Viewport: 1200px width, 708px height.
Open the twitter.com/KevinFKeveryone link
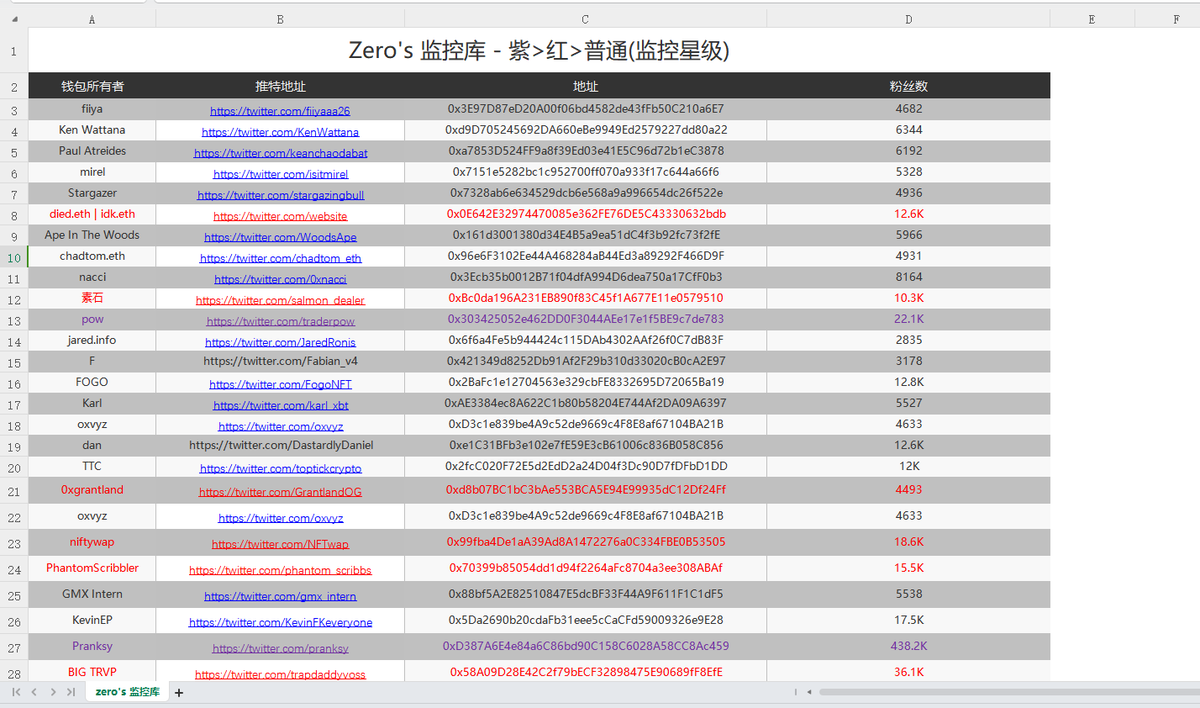click(x=280, y=622)
